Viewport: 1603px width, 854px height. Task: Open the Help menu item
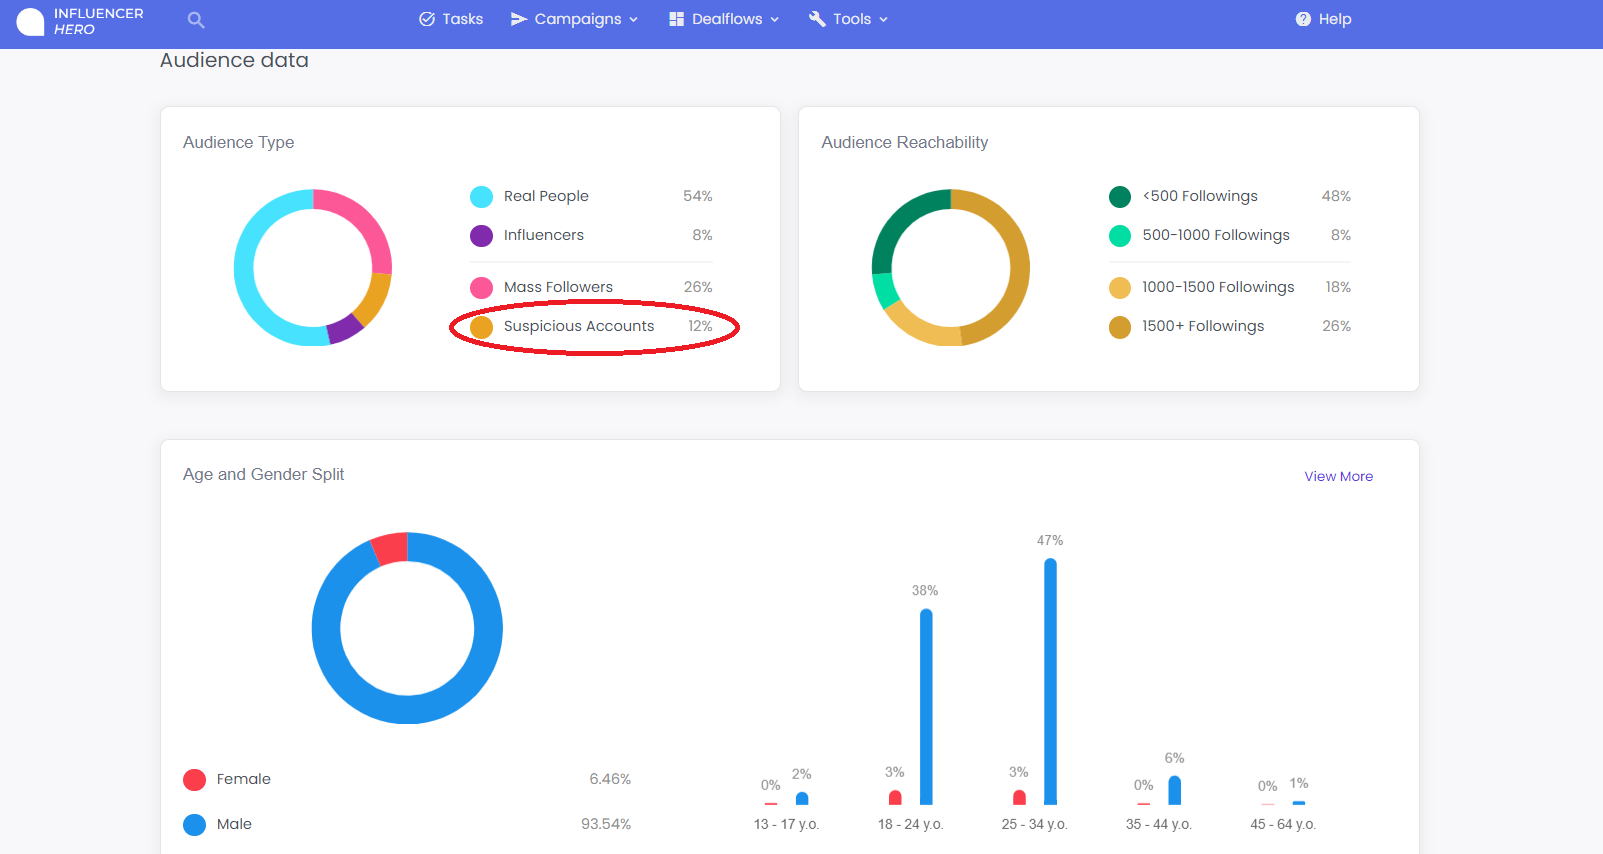tap(1323, 19)
